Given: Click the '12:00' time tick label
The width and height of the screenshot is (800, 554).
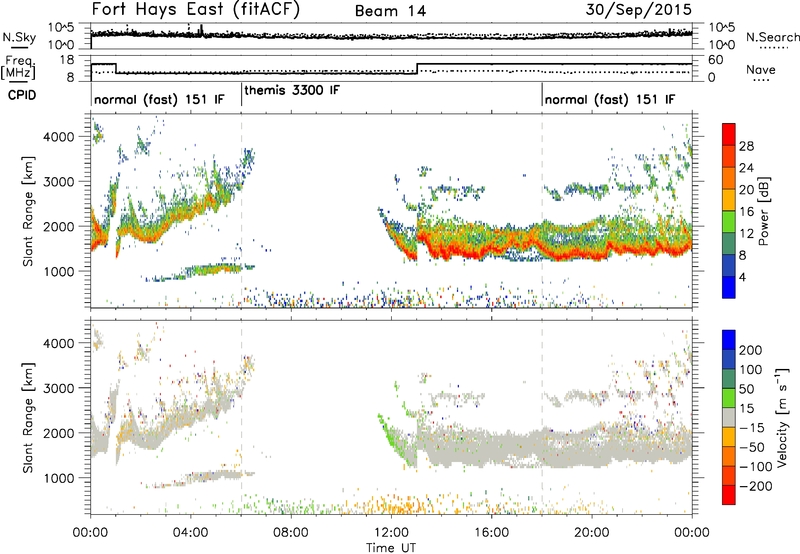Looking at the screenshot, I should pos(391,533).
